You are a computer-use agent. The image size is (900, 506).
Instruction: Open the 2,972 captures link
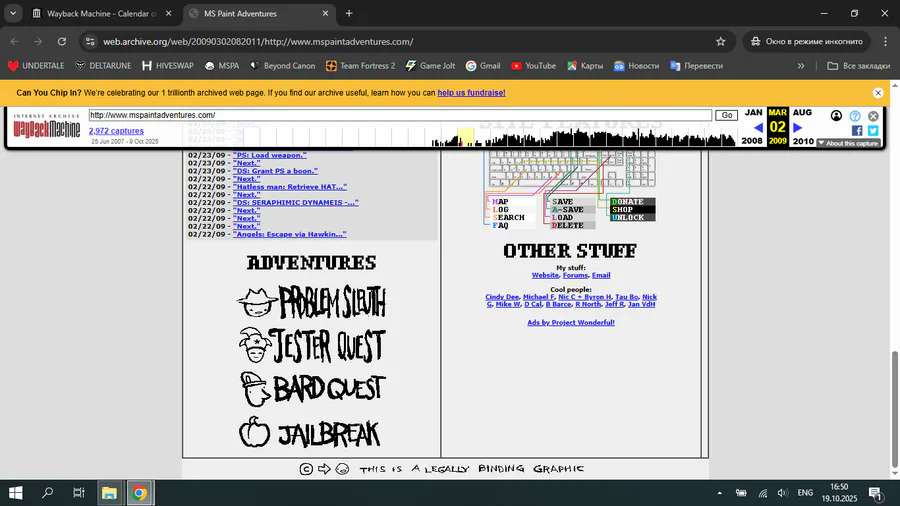(x=116, y=131)
